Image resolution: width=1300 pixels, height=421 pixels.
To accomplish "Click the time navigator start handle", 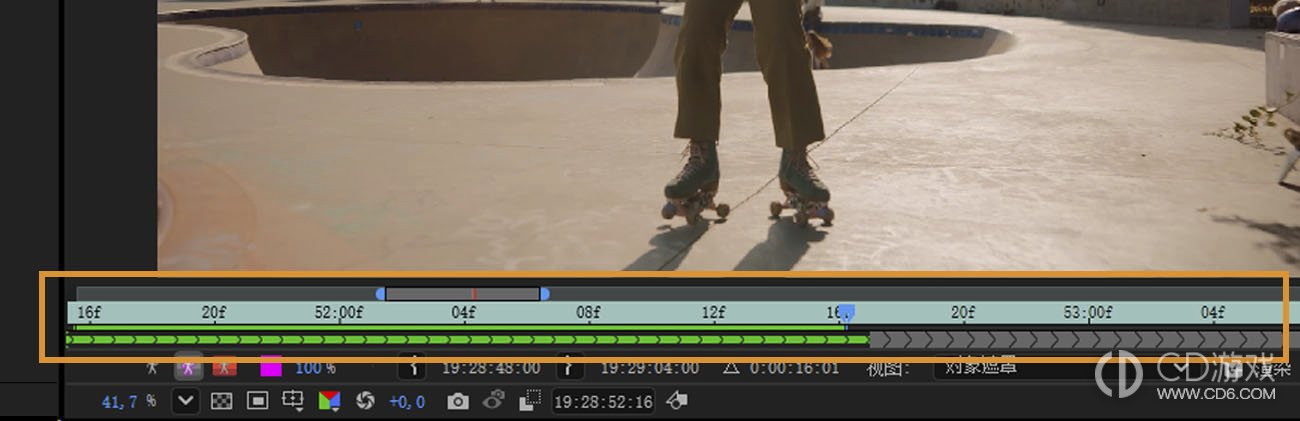I will coord(380,294).
